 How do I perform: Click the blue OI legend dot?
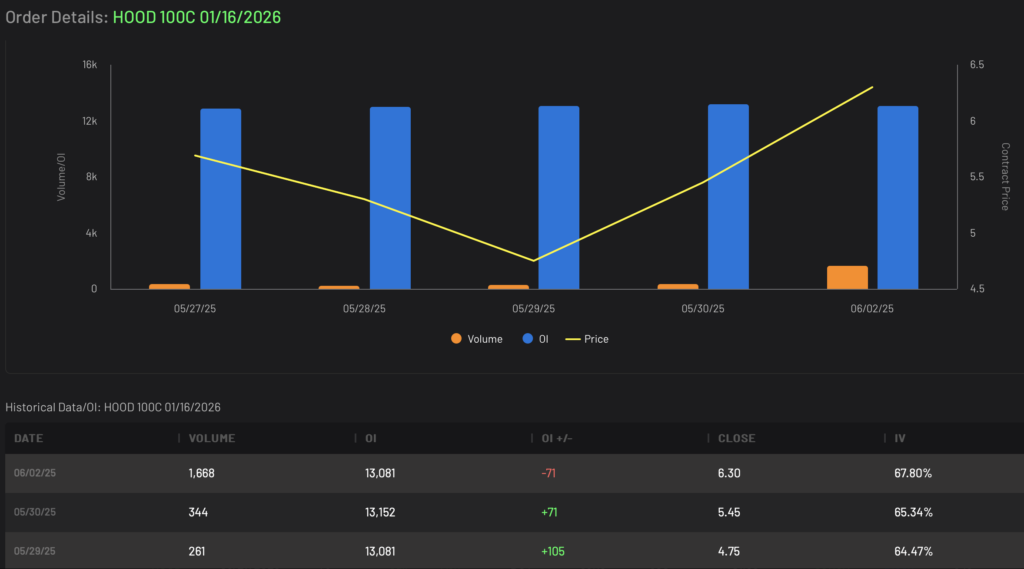click(528, 338)
